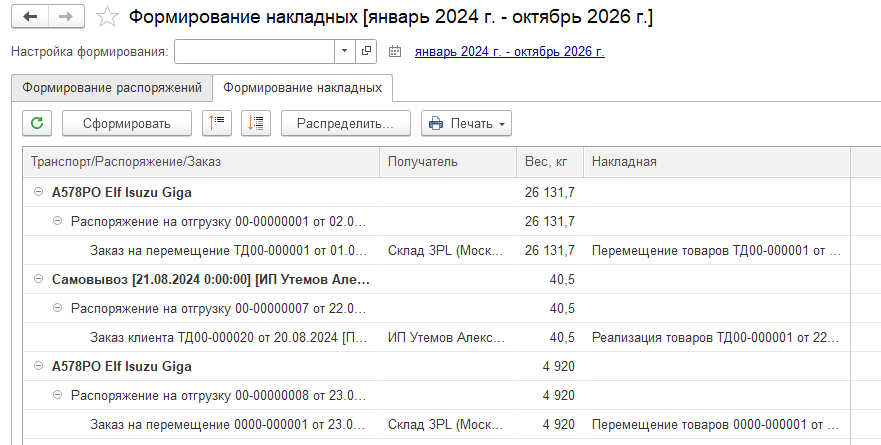
Task: Collapse the first A578PO Elf Isuzu Giga group
Action: pyautogui.click(x=38, y=193)
